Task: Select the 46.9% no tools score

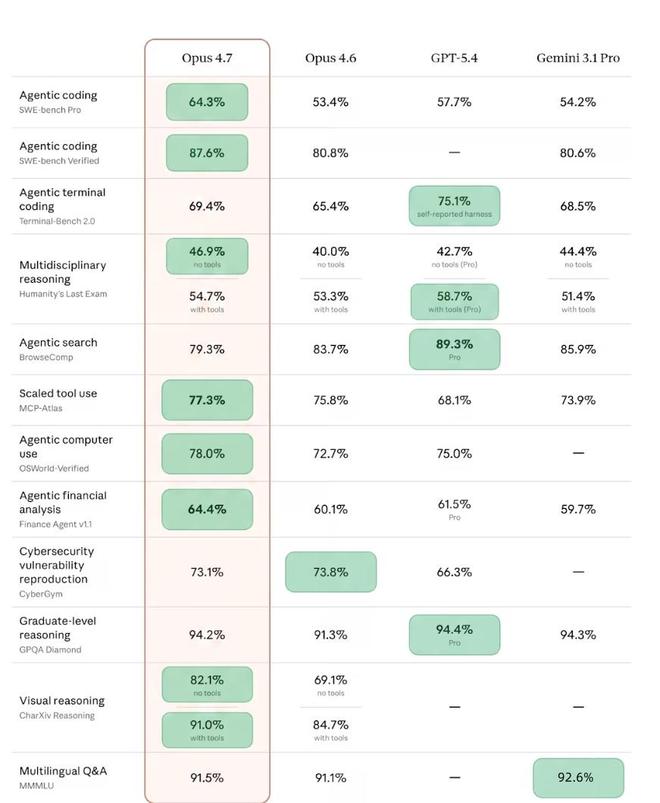Action: coord(207,256)
